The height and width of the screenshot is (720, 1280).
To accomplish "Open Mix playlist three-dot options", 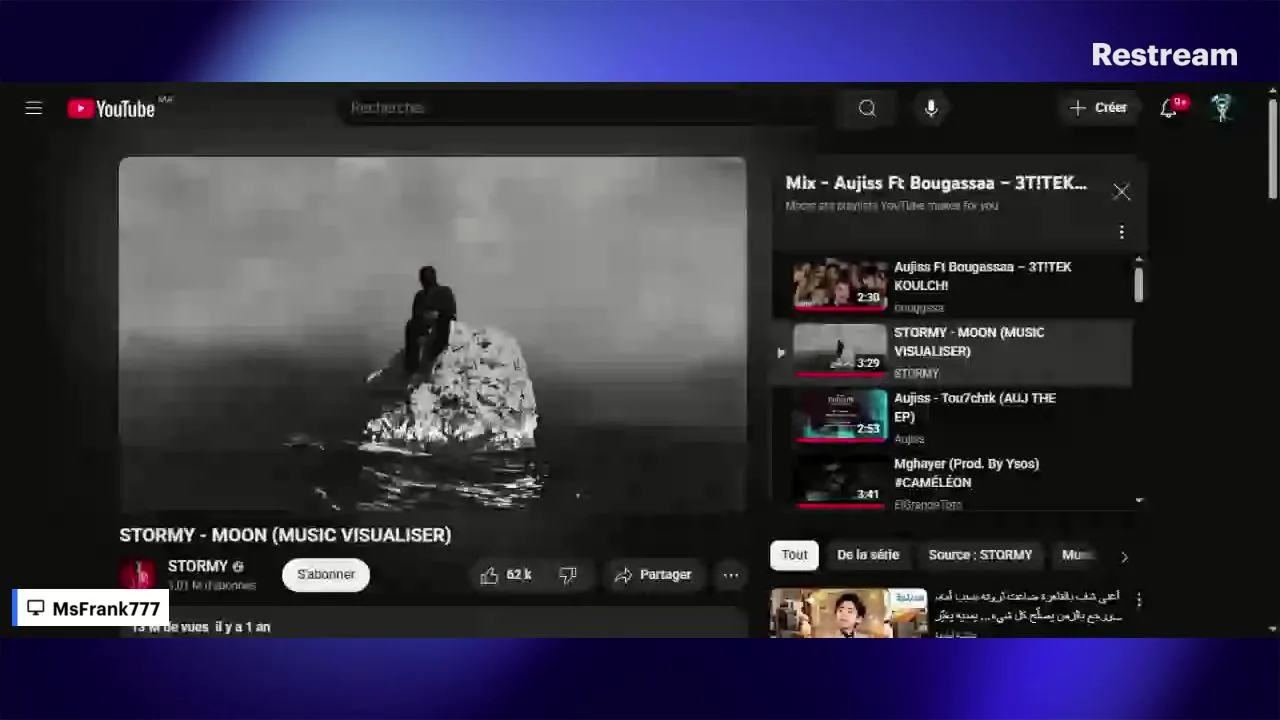I will [x=1121, y=232].
